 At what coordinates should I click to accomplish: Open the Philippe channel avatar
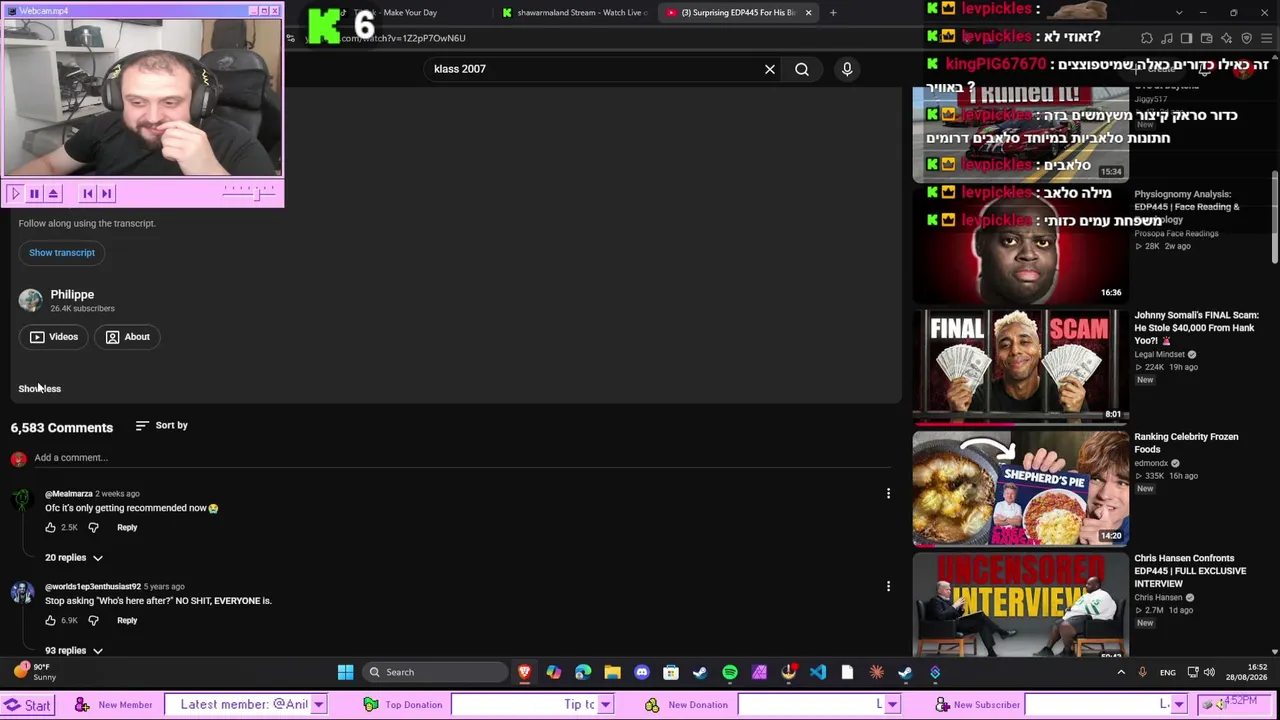click(31, 300)
